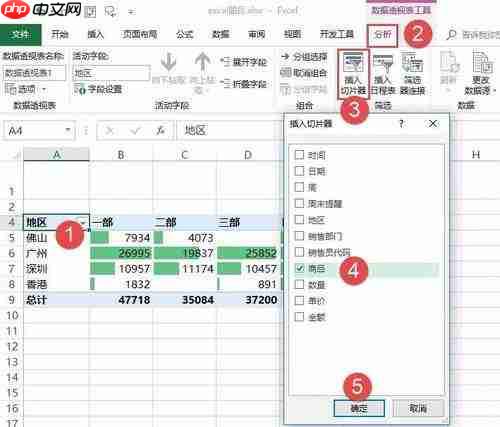Click the insert function fx icon
The image size is (500, 427).
[x=160, y=131]
